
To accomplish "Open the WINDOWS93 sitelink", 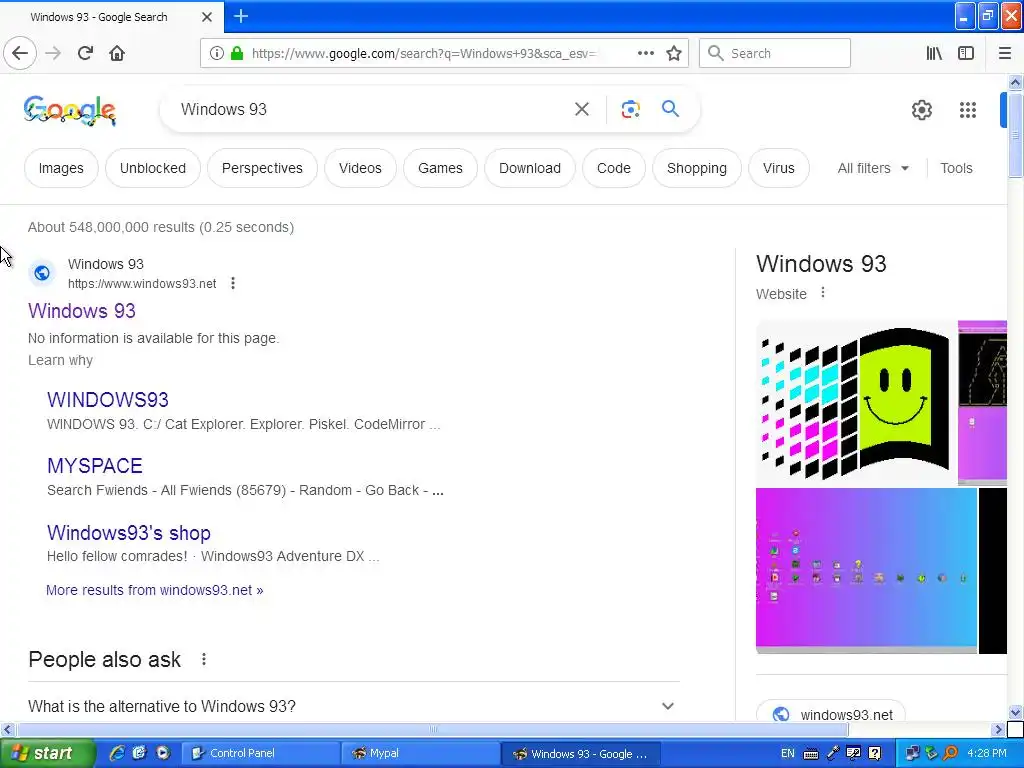I will click(x=108, y=400).
